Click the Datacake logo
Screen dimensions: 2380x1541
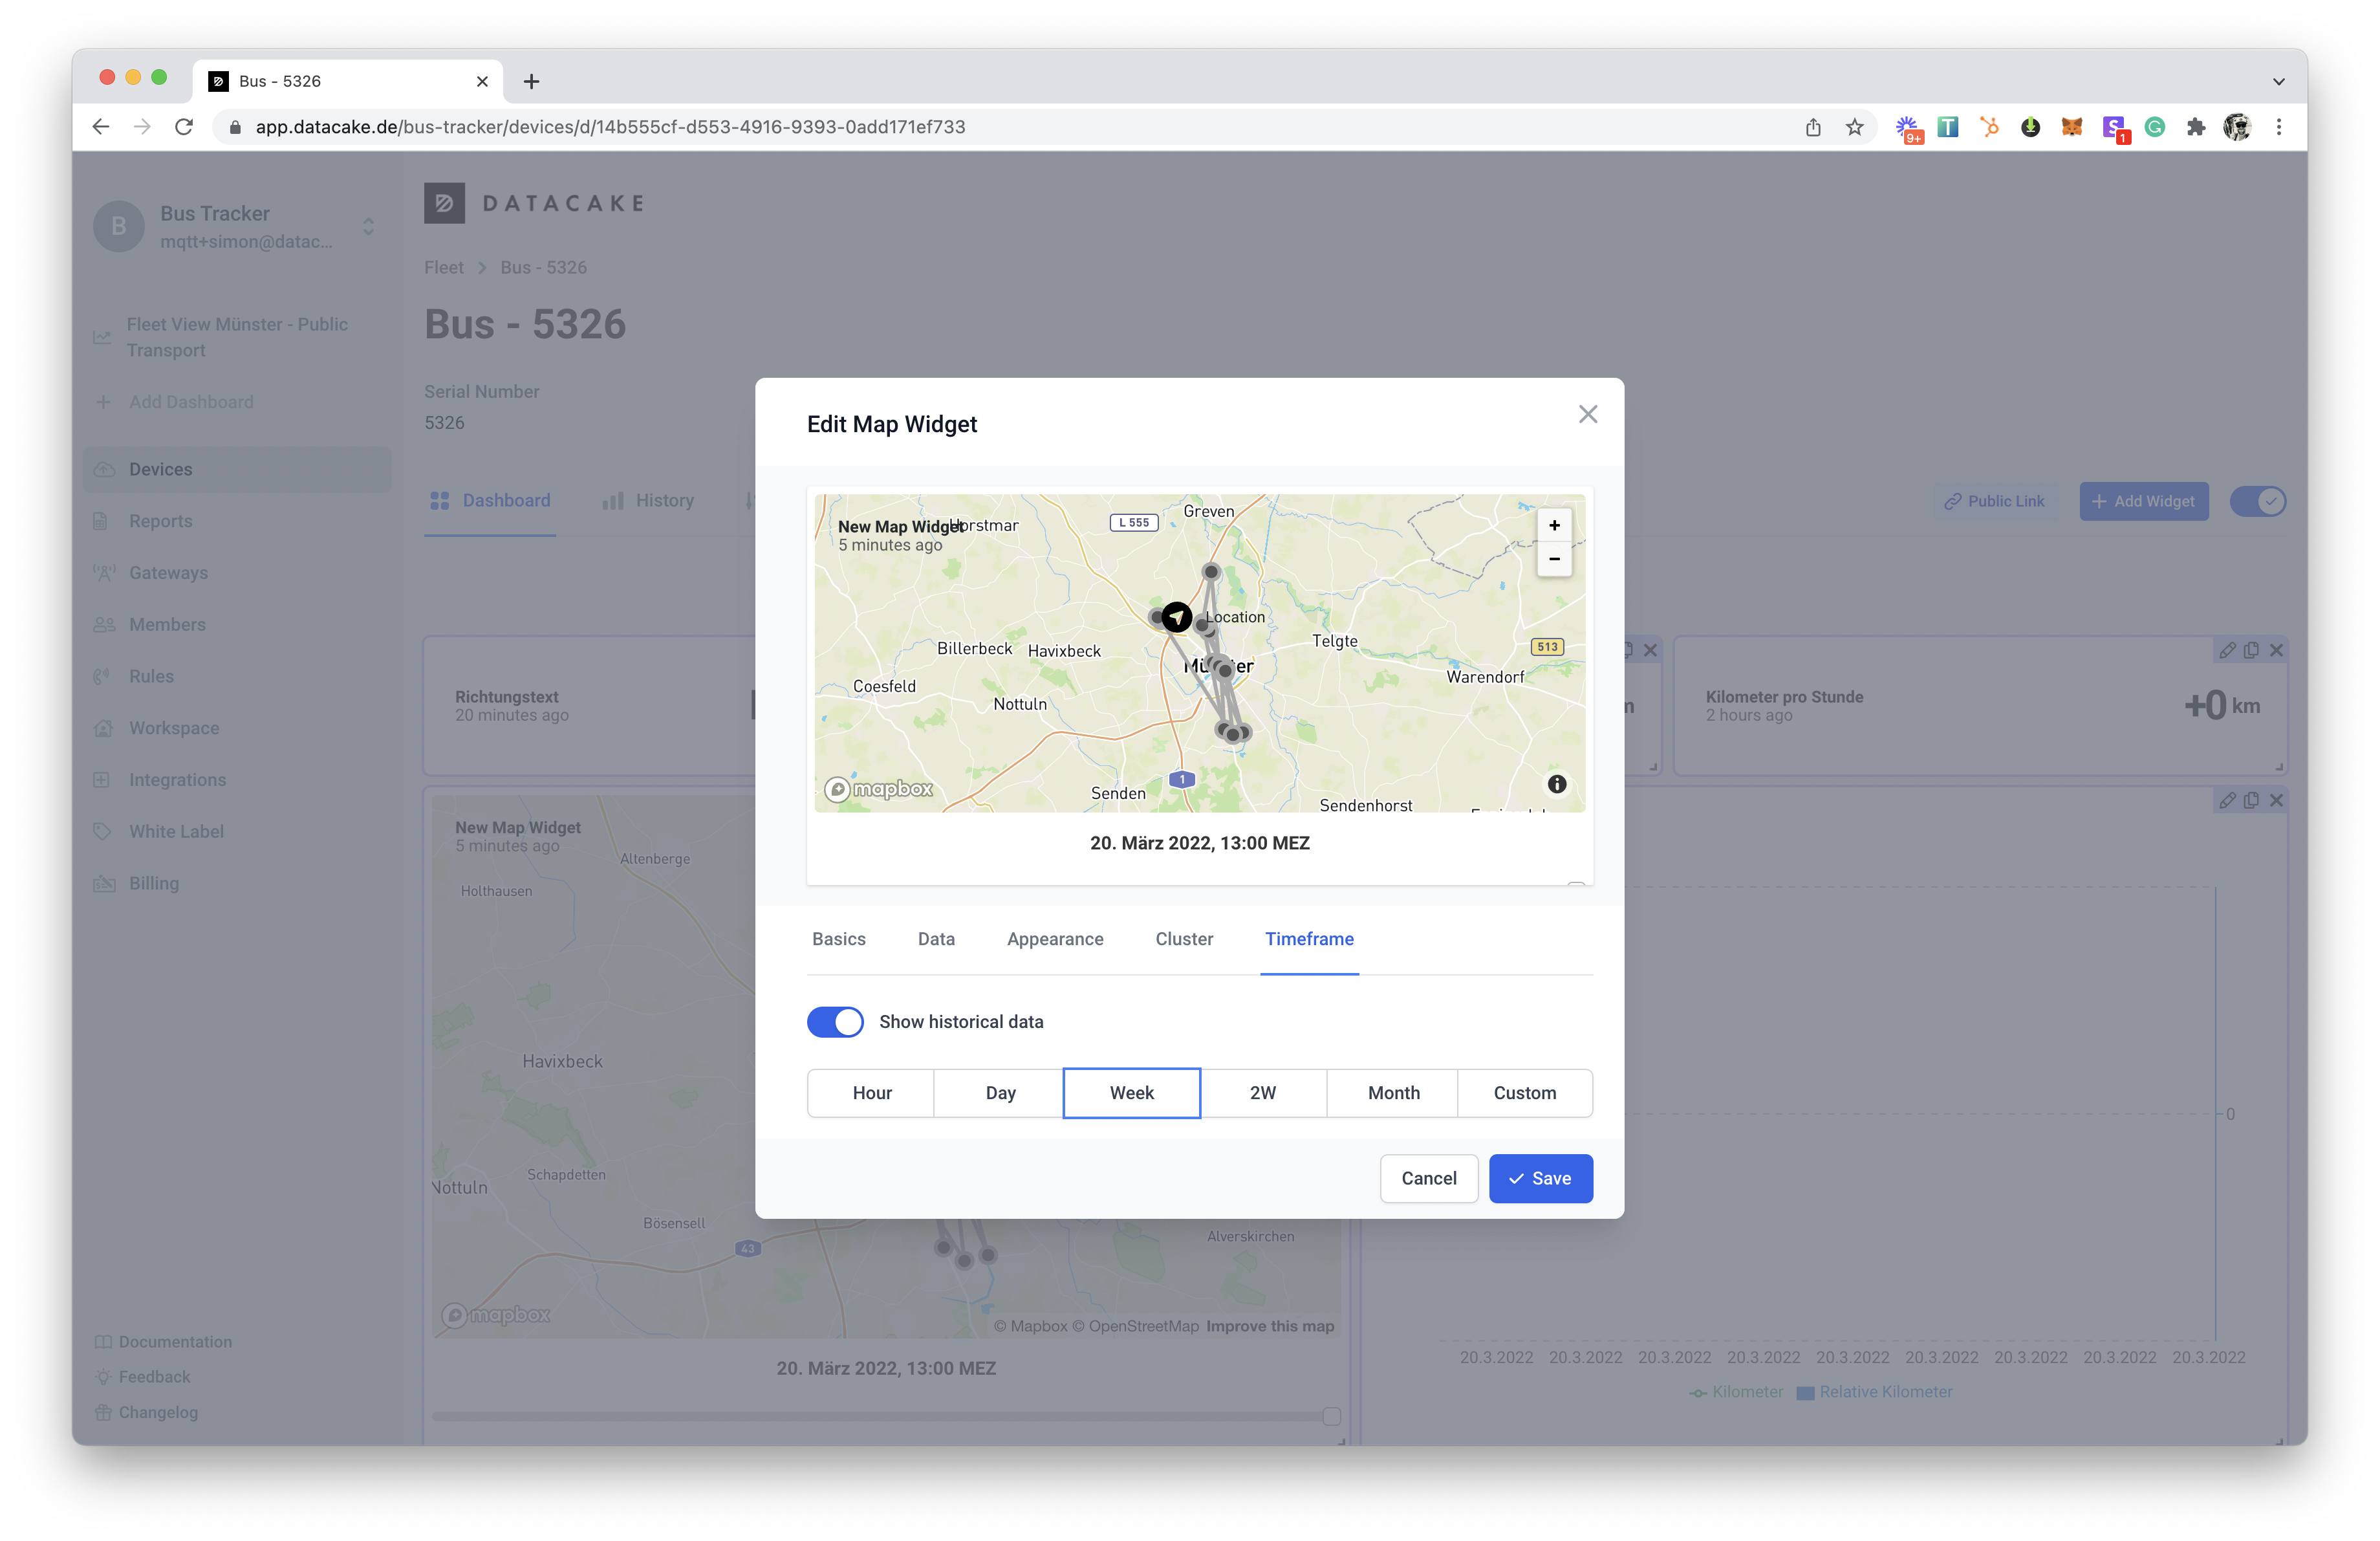(x=535, y=203)
